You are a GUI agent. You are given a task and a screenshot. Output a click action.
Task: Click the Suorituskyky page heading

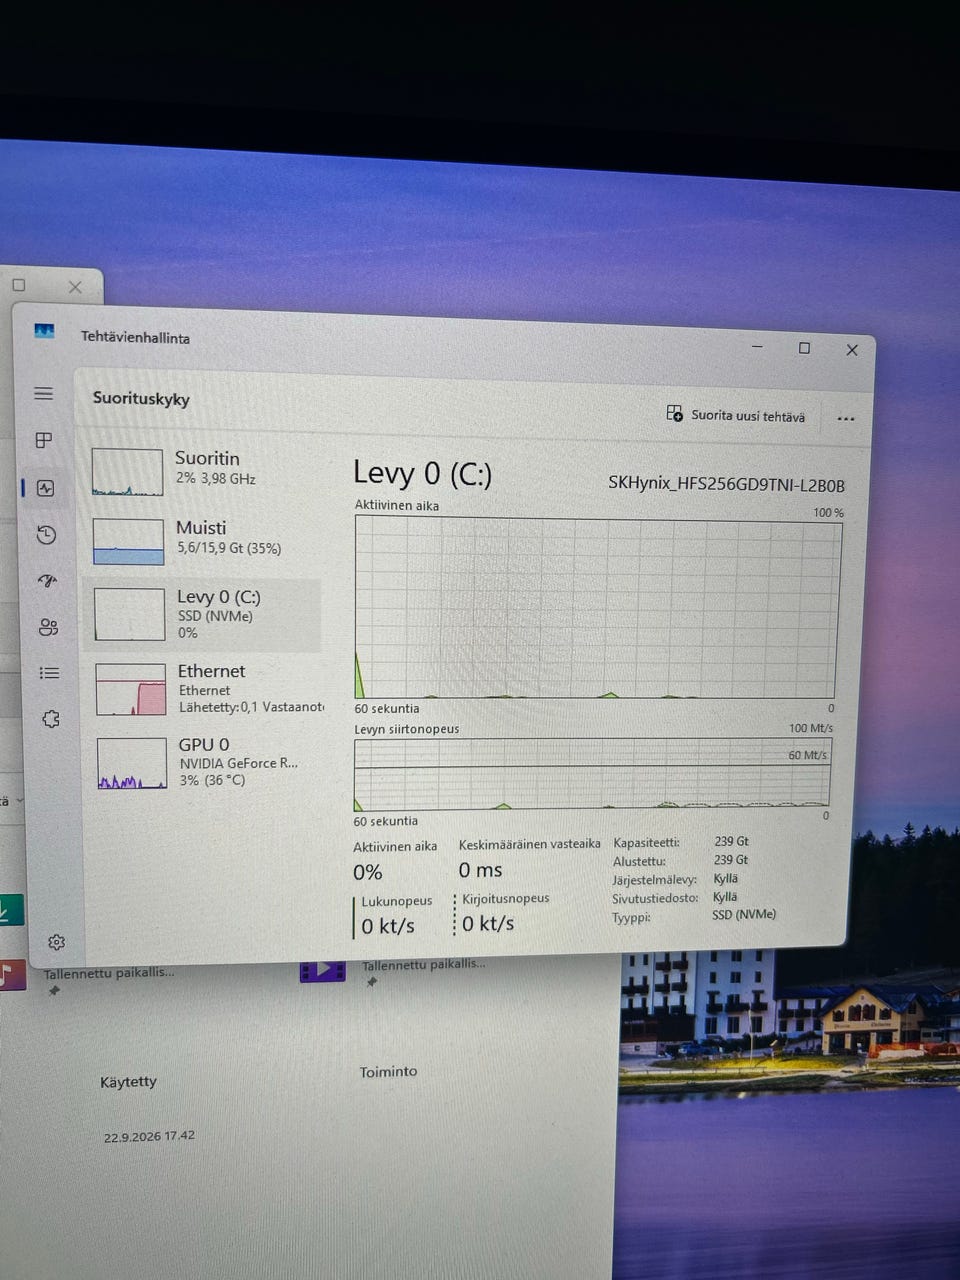[x=141, y=399]
